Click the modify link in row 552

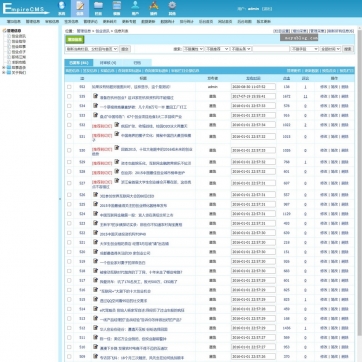coord(323,87)
